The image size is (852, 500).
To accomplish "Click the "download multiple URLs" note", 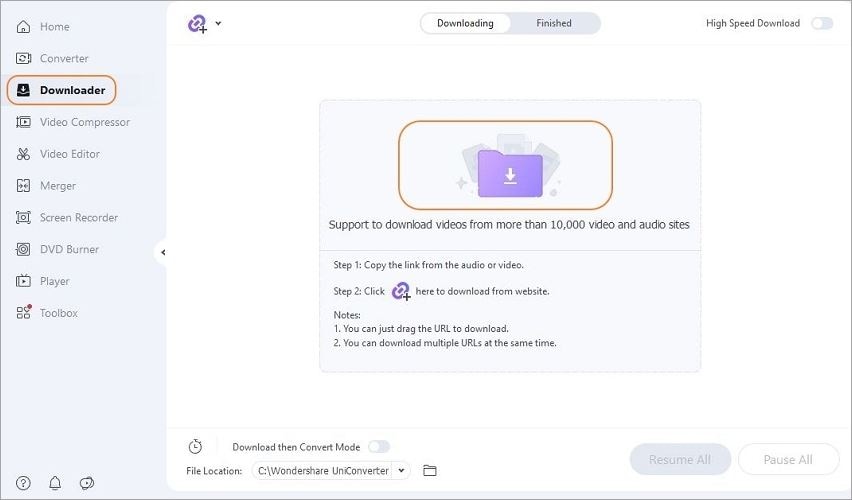I will pos(445,343).
